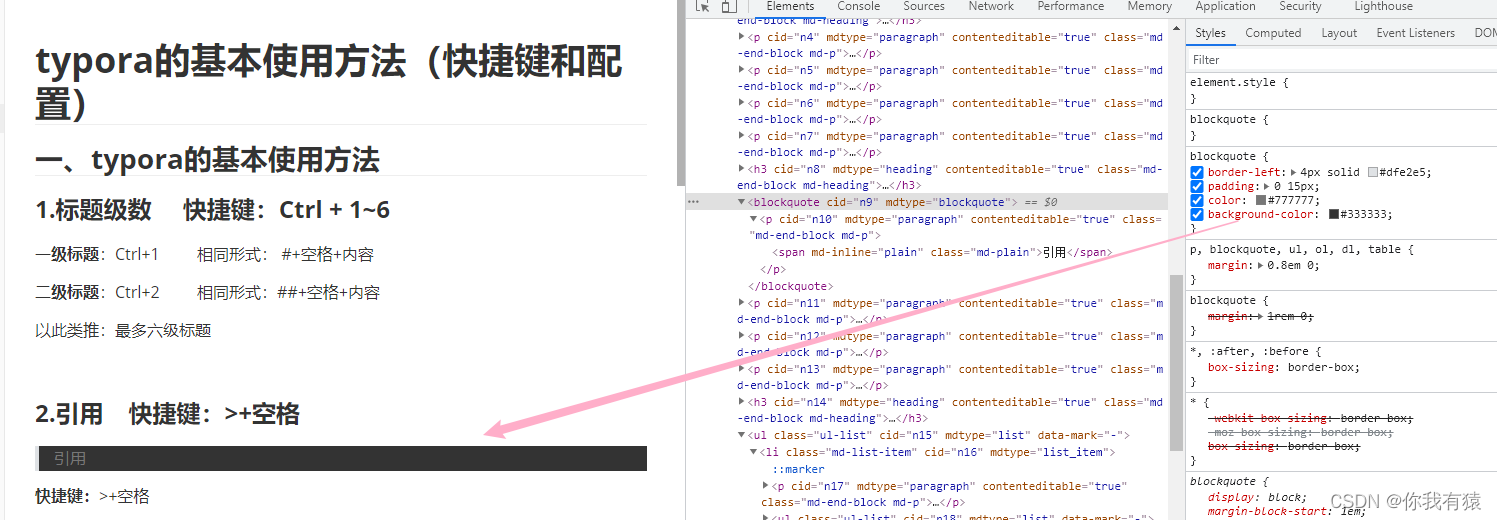Open the Sources tab

click(x=924, y=6)
